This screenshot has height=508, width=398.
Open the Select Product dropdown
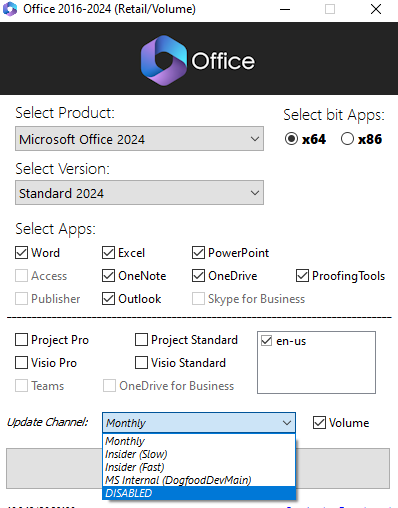point(139,139)
